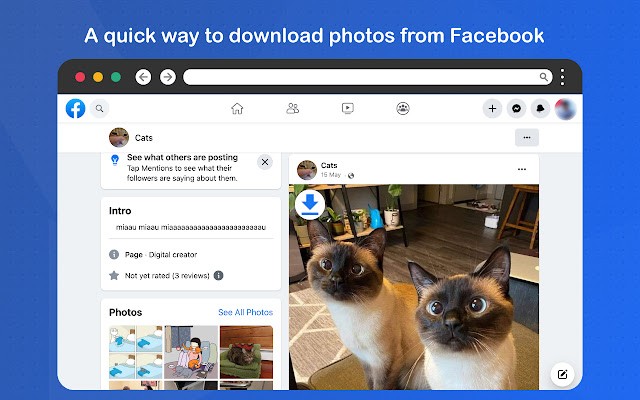Screen dimensions: 640x400
Task: Open Facebook home via logo
Action: tap(75, 109)
